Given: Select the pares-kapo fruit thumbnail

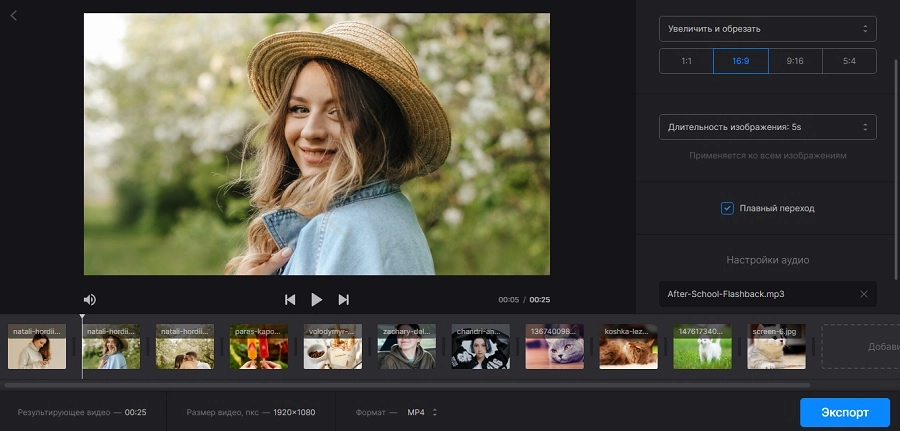Looking at the screenshot, I should click(259, 347).
